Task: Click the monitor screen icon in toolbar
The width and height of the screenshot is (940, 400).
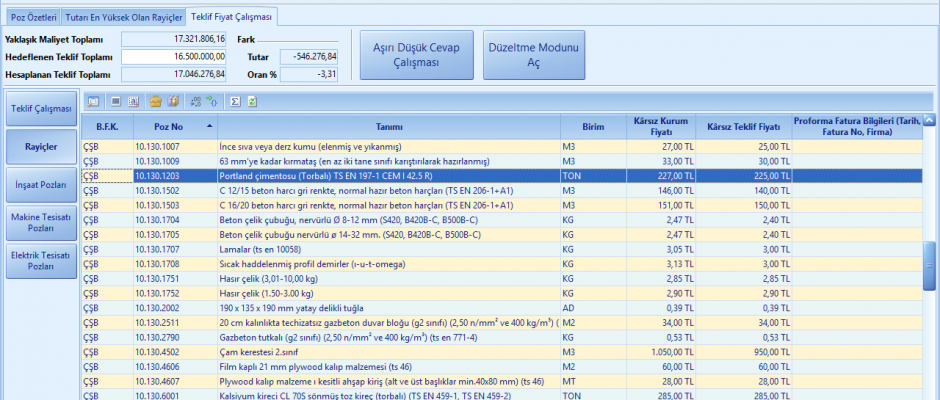Action: click(116, 101)
